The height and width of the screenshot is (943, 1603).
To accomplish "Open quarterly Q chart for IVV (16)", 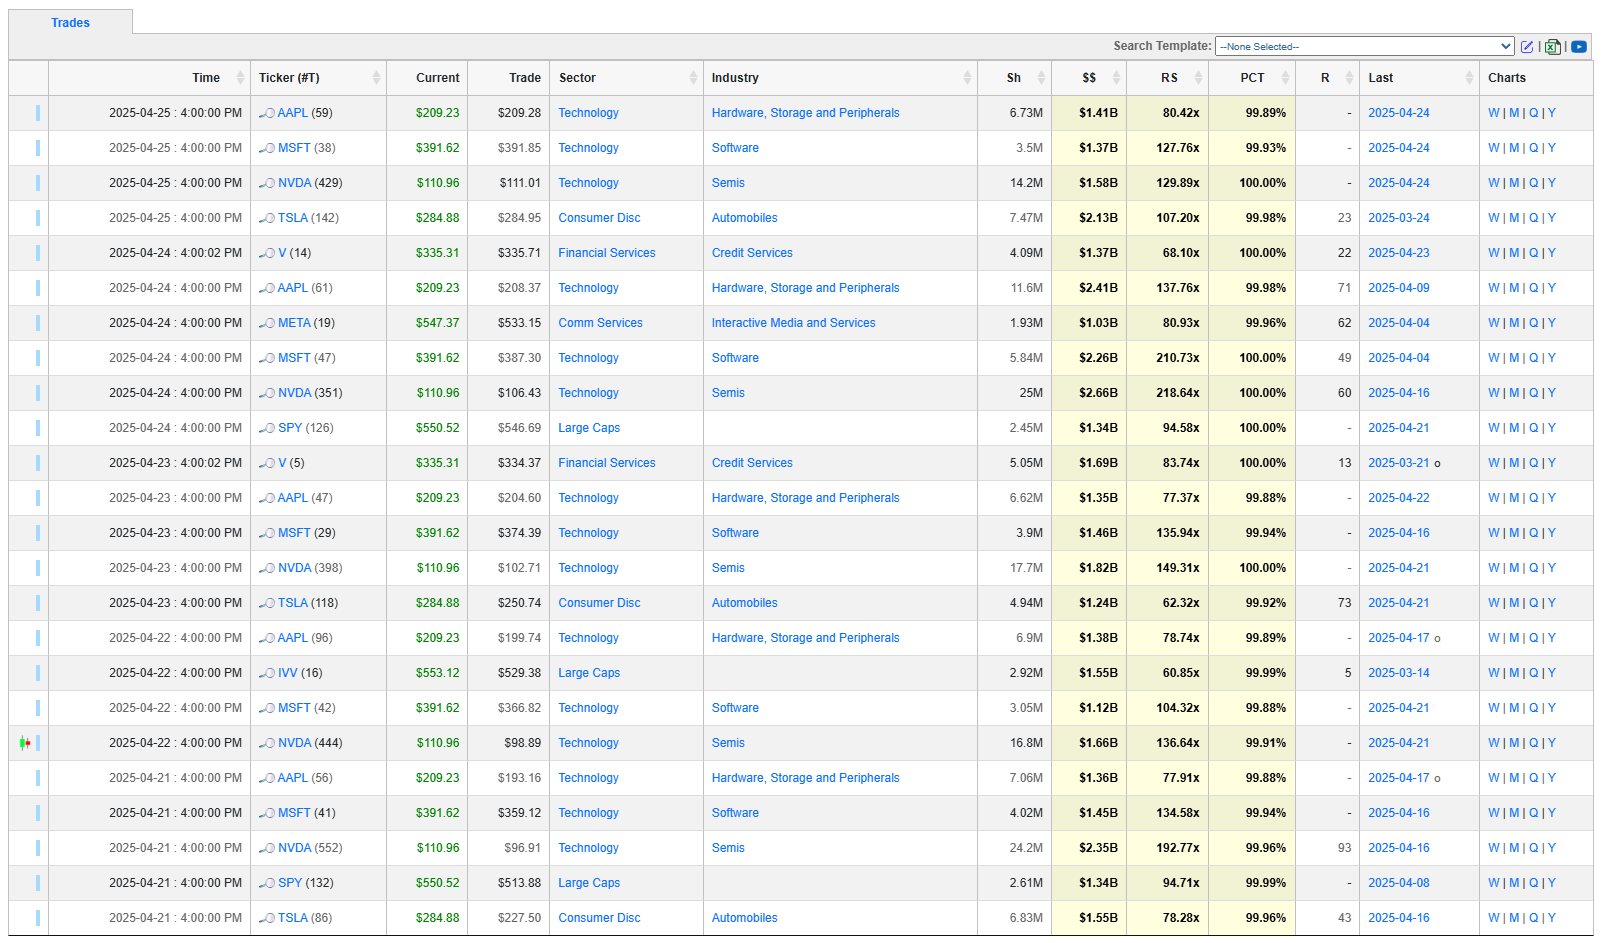I will pos(1533,673).
